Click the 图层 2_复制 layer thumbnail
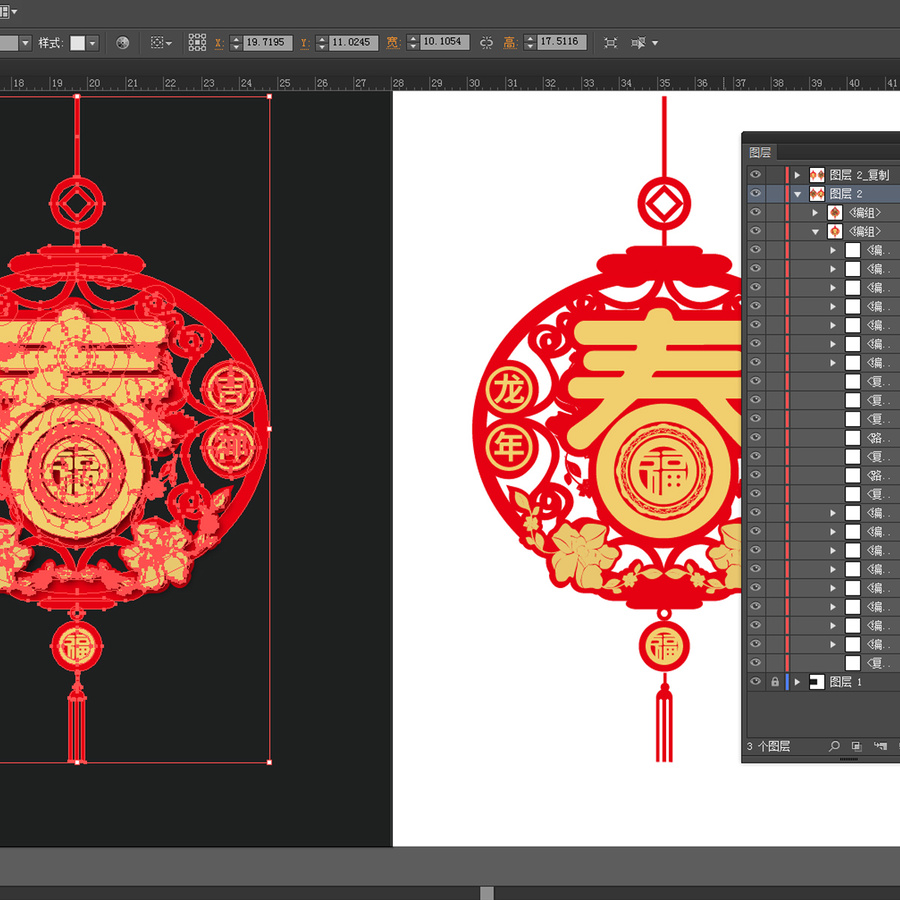900x900 pixels. coord(817,175)
